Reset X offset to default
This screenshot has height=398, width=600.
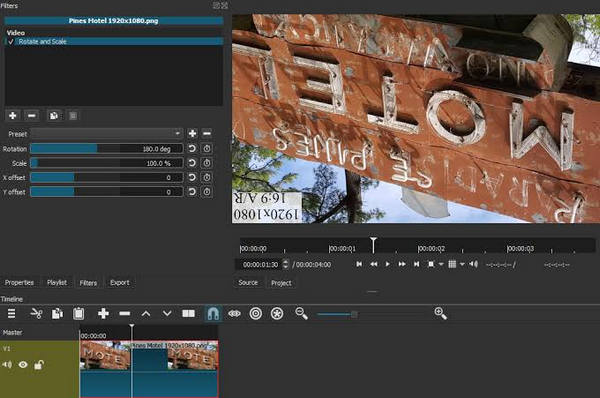192,177
